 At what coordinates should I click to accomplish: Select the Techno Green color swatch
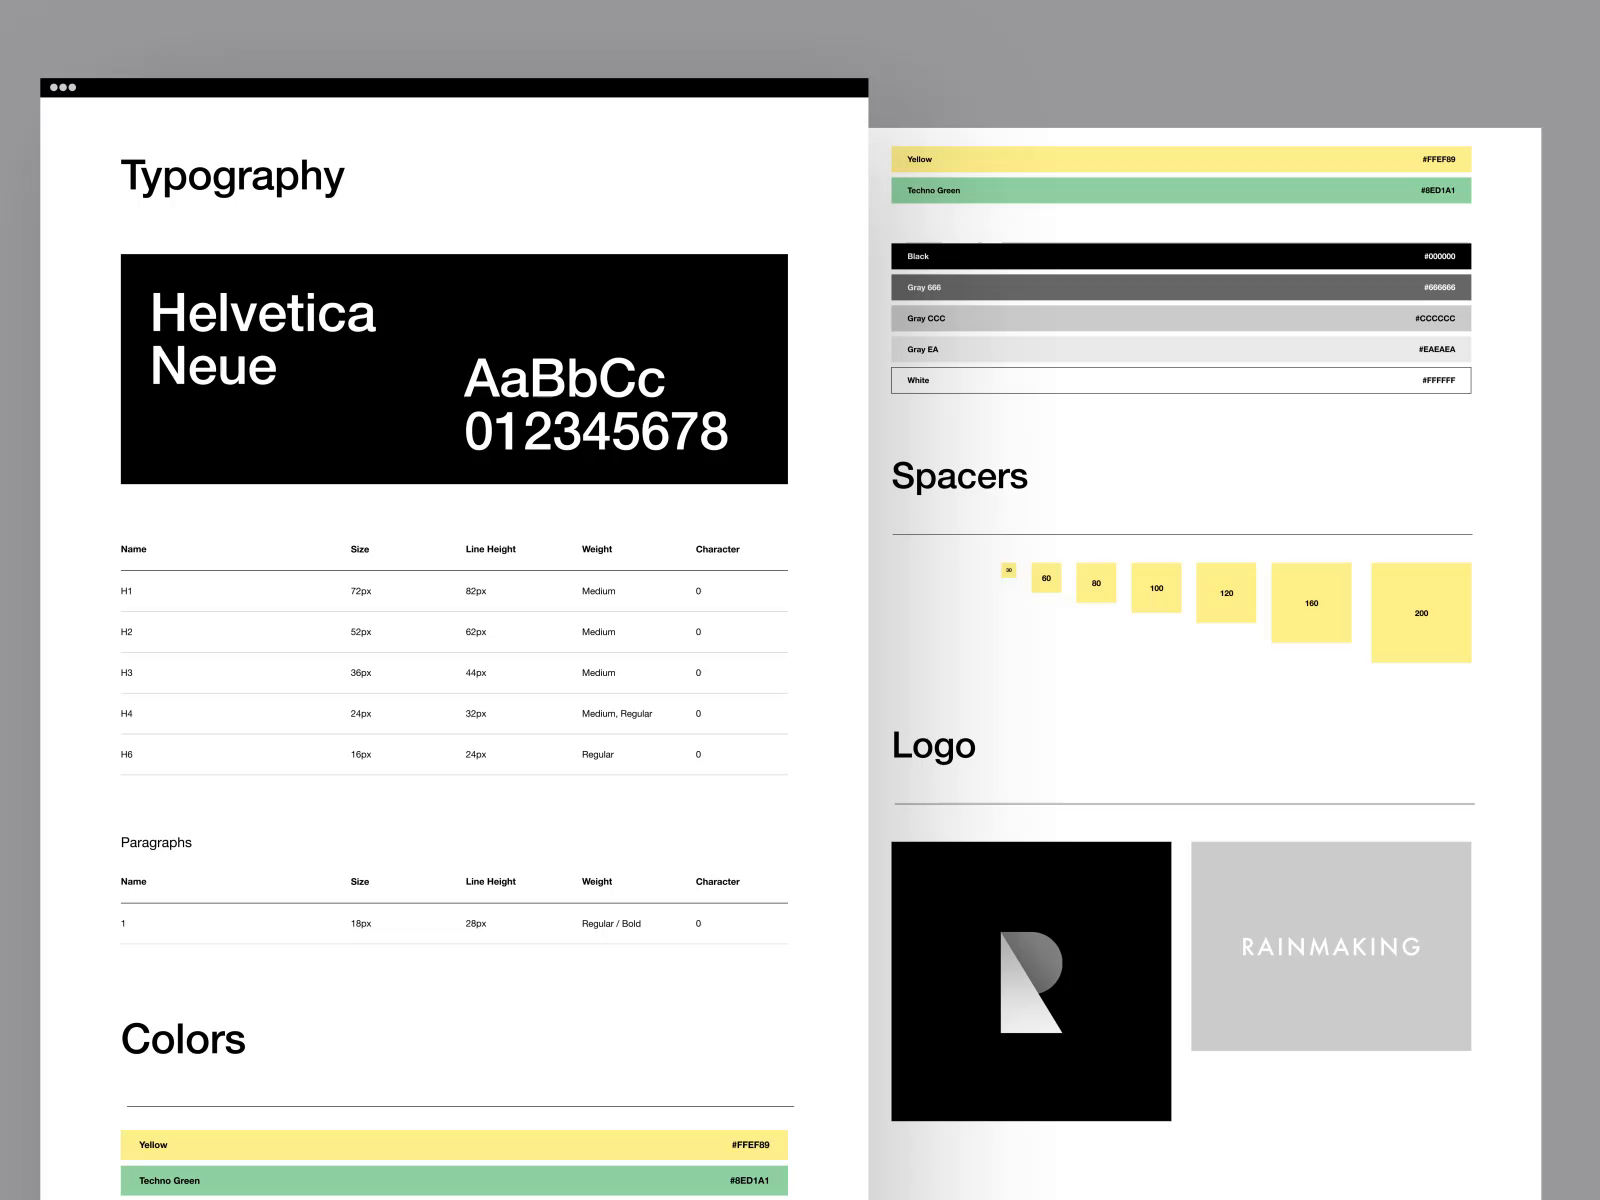pyautogui.click(x=1180, y=190)
